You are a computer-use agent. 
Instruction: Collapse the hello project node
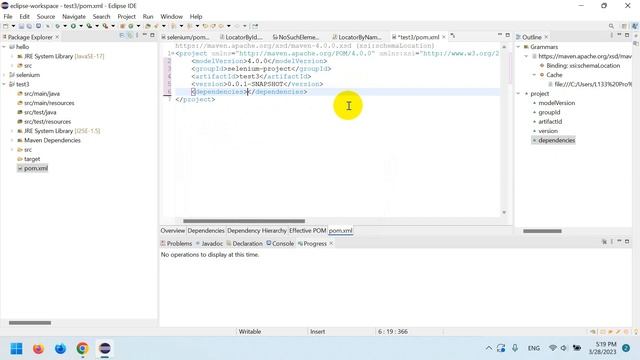tap(4, 47)
